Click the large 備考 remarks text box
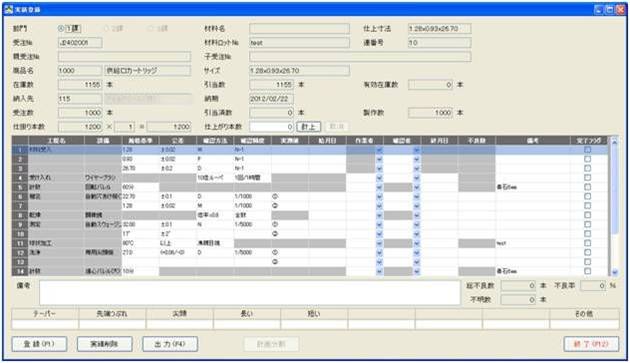Viewport: 630px width, 363px height. 250,293
